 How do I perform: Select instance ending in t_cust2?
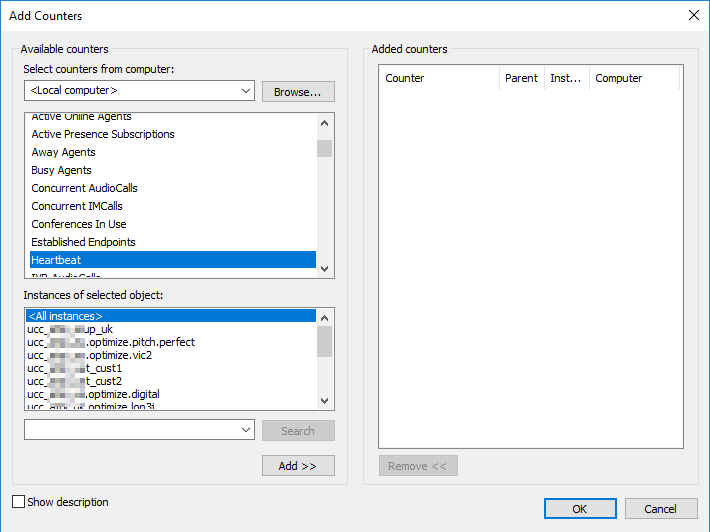click(171, 381)
